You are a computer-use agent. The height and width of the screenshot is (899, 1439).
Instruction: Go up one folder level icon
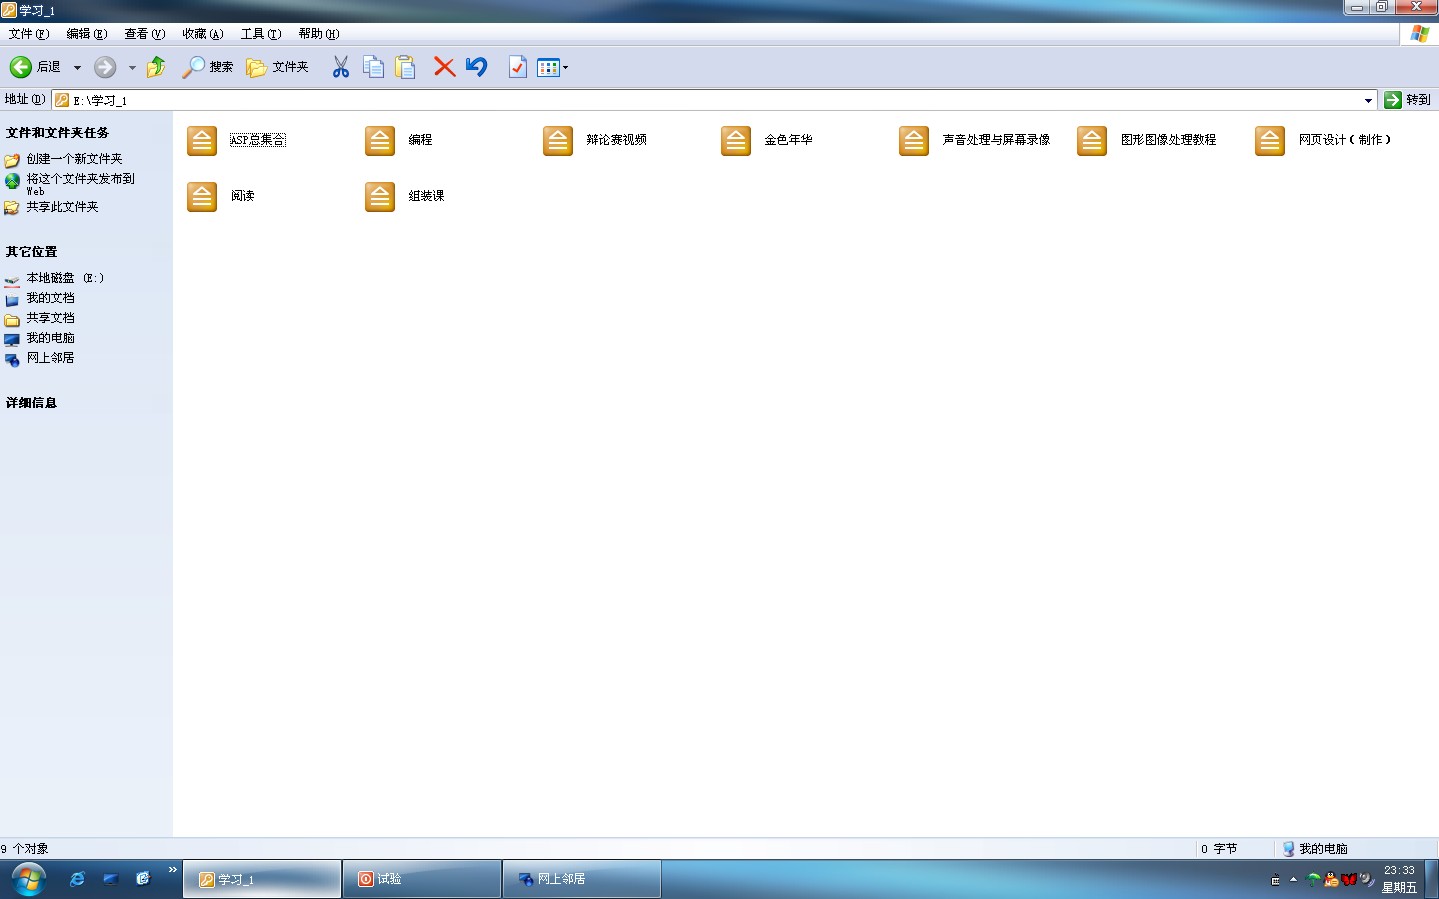pyautogui.click(x=156, y=67)
